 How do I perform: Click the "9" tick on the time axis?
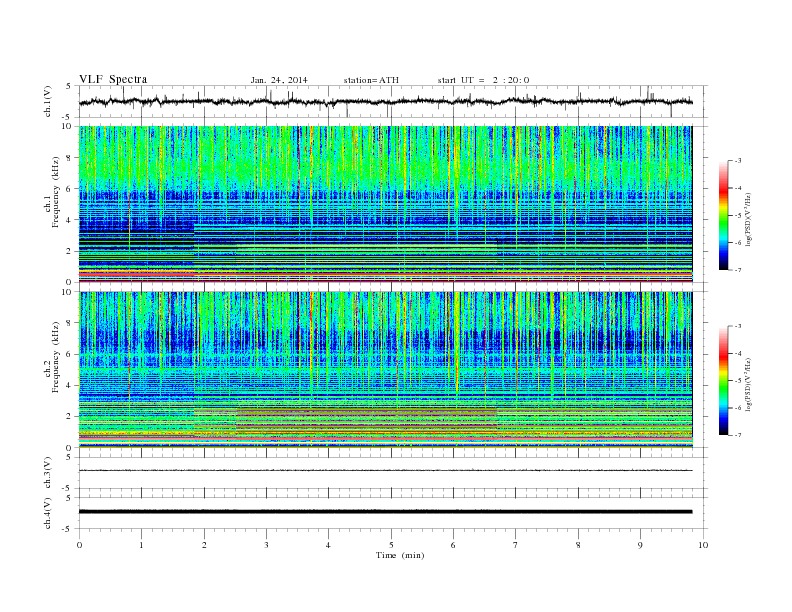point(640,545)
